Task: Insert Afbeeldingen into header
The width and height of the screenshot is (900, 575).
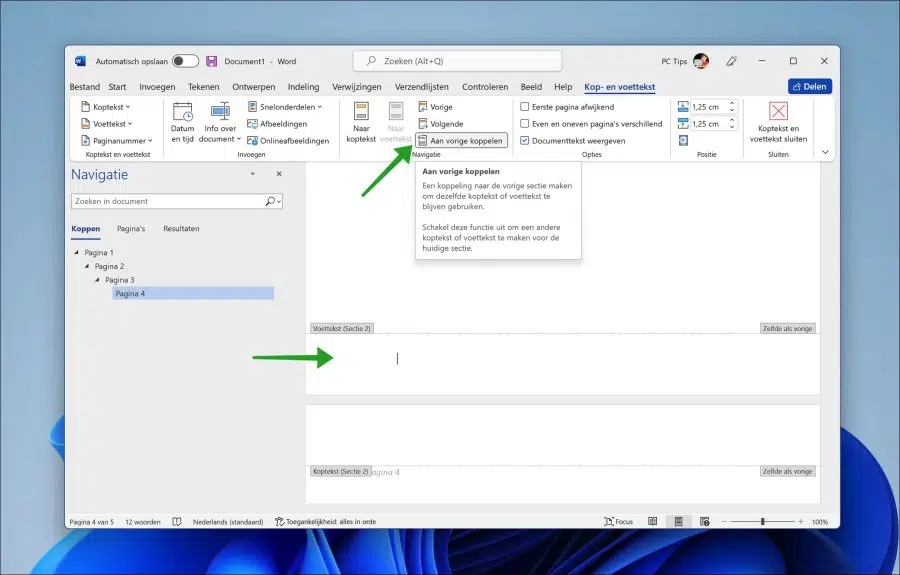Action: tap(277, 124)
